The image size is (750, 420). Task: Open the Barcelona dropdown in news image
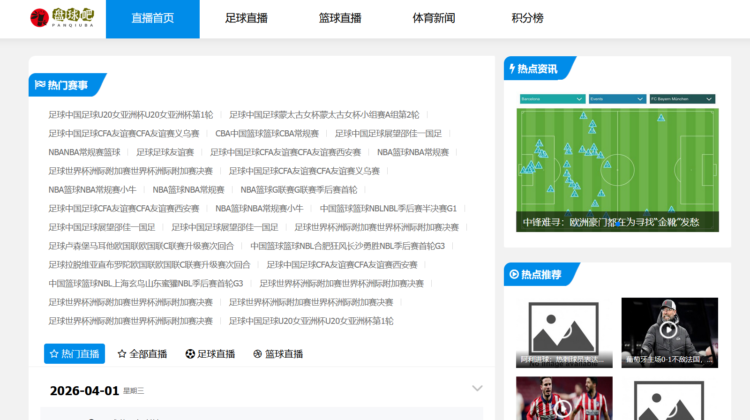coord(550,99)
